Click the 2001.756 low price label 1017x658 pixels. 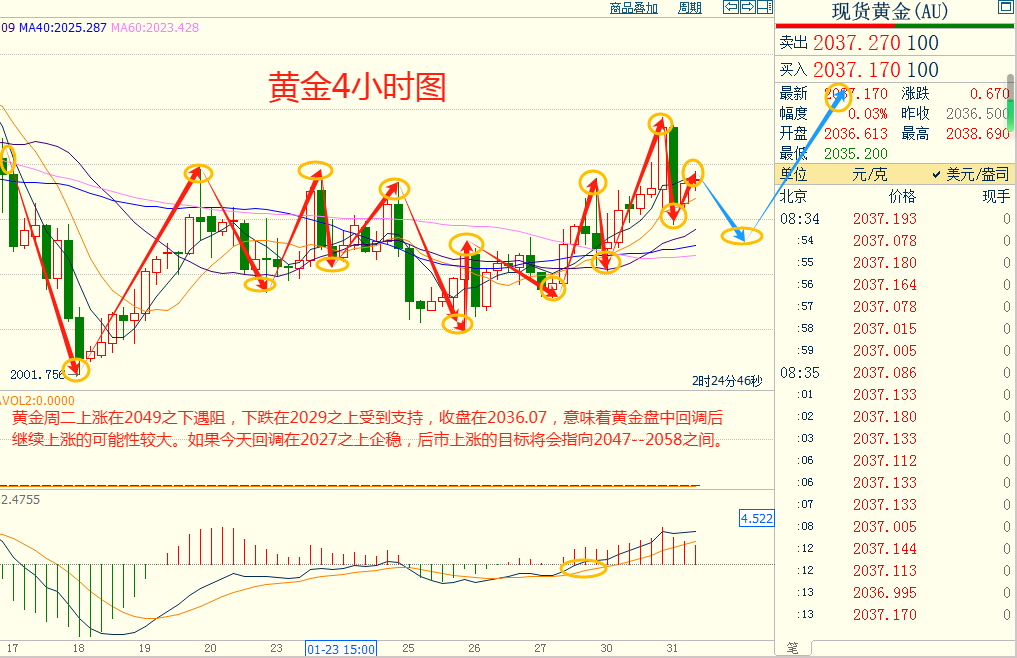click(x=37, y=374)
